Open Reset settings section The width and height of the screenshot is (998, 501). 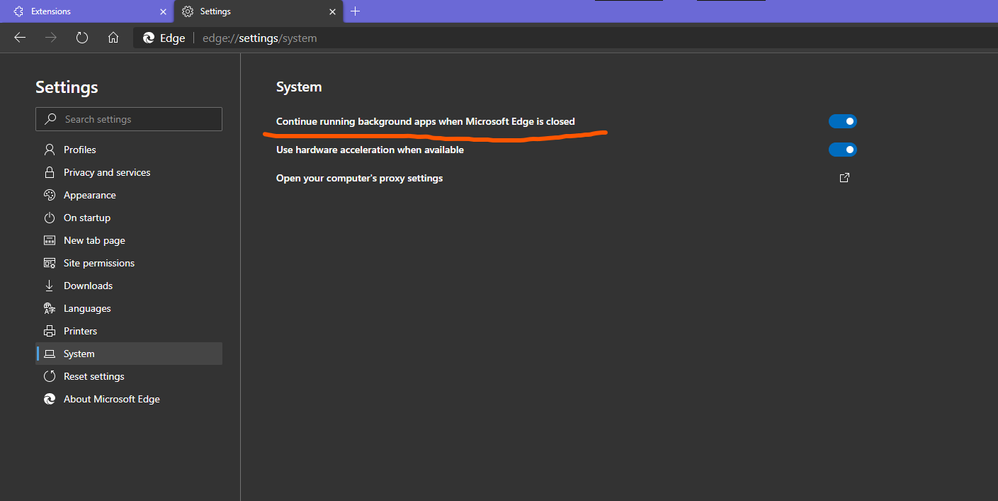pos(129,376)
